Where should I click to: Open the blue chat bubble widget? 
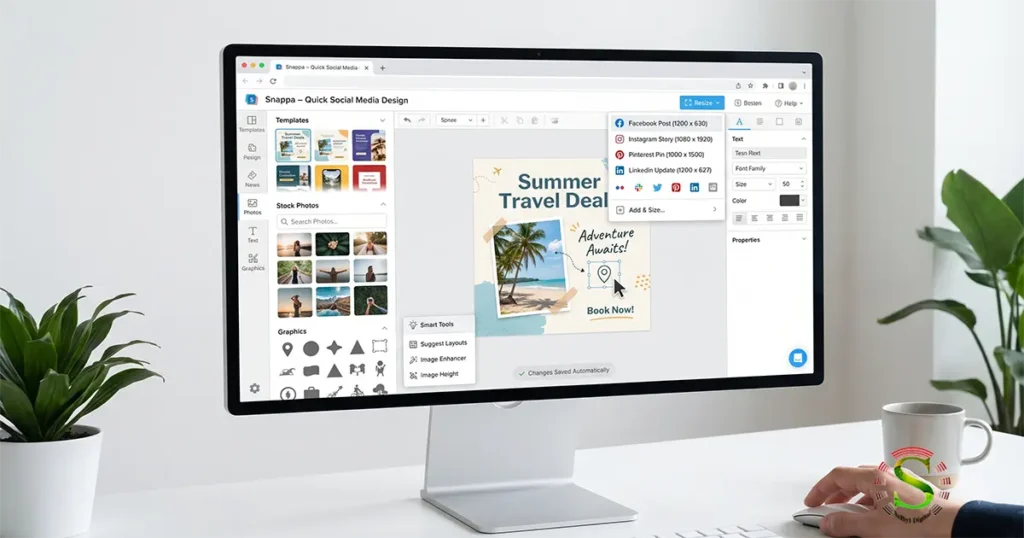click(797, 358)
